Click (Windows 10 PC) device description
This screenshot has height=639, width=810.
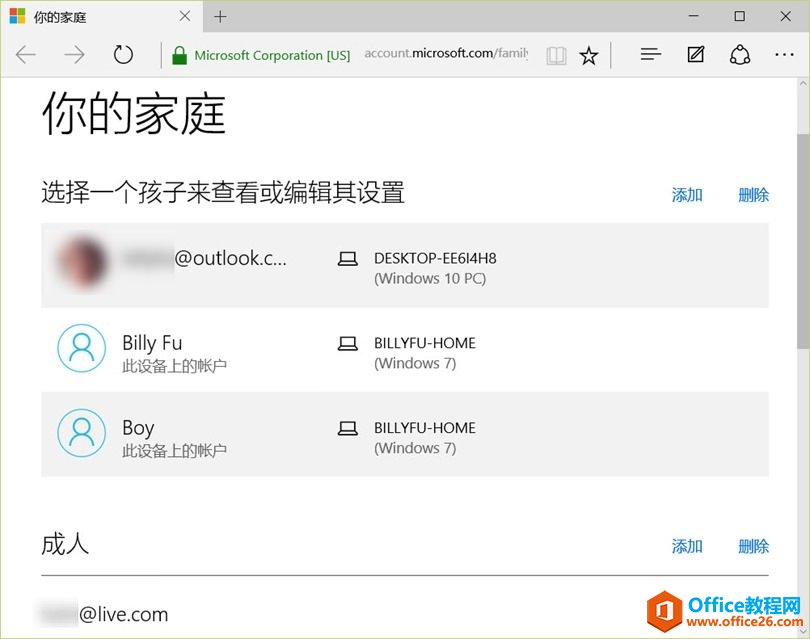(430, 279)
